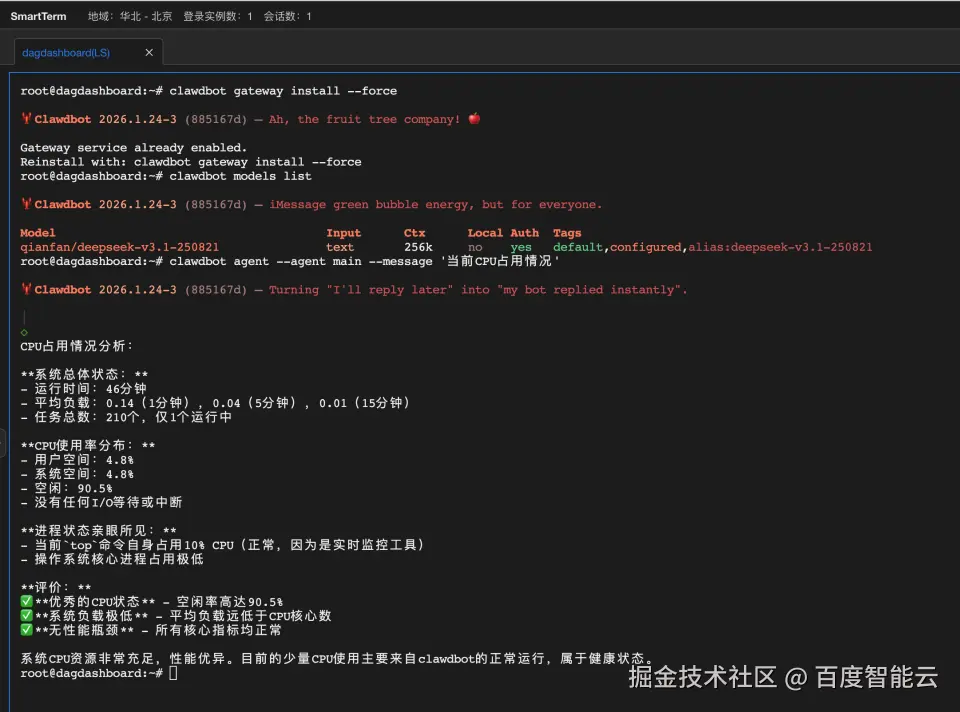The width and height of the screenshot is (960, 712).
Task: Click the '256k' context value
Action: click(x=418, y=247)
